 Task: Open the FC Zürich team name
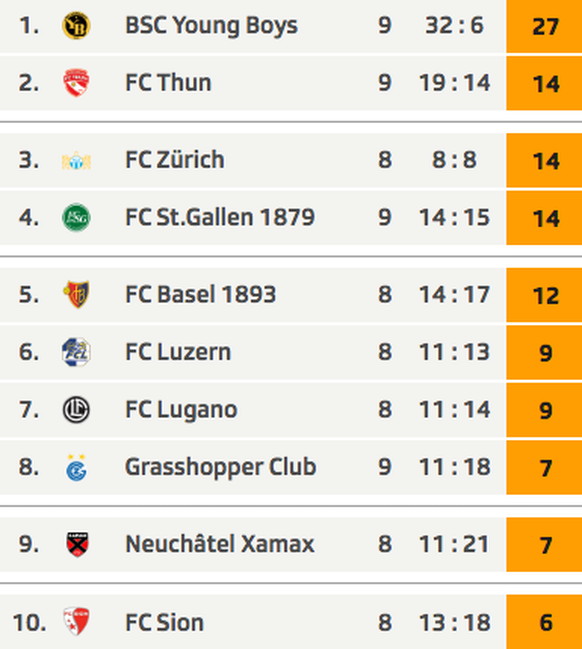point(175,160)
